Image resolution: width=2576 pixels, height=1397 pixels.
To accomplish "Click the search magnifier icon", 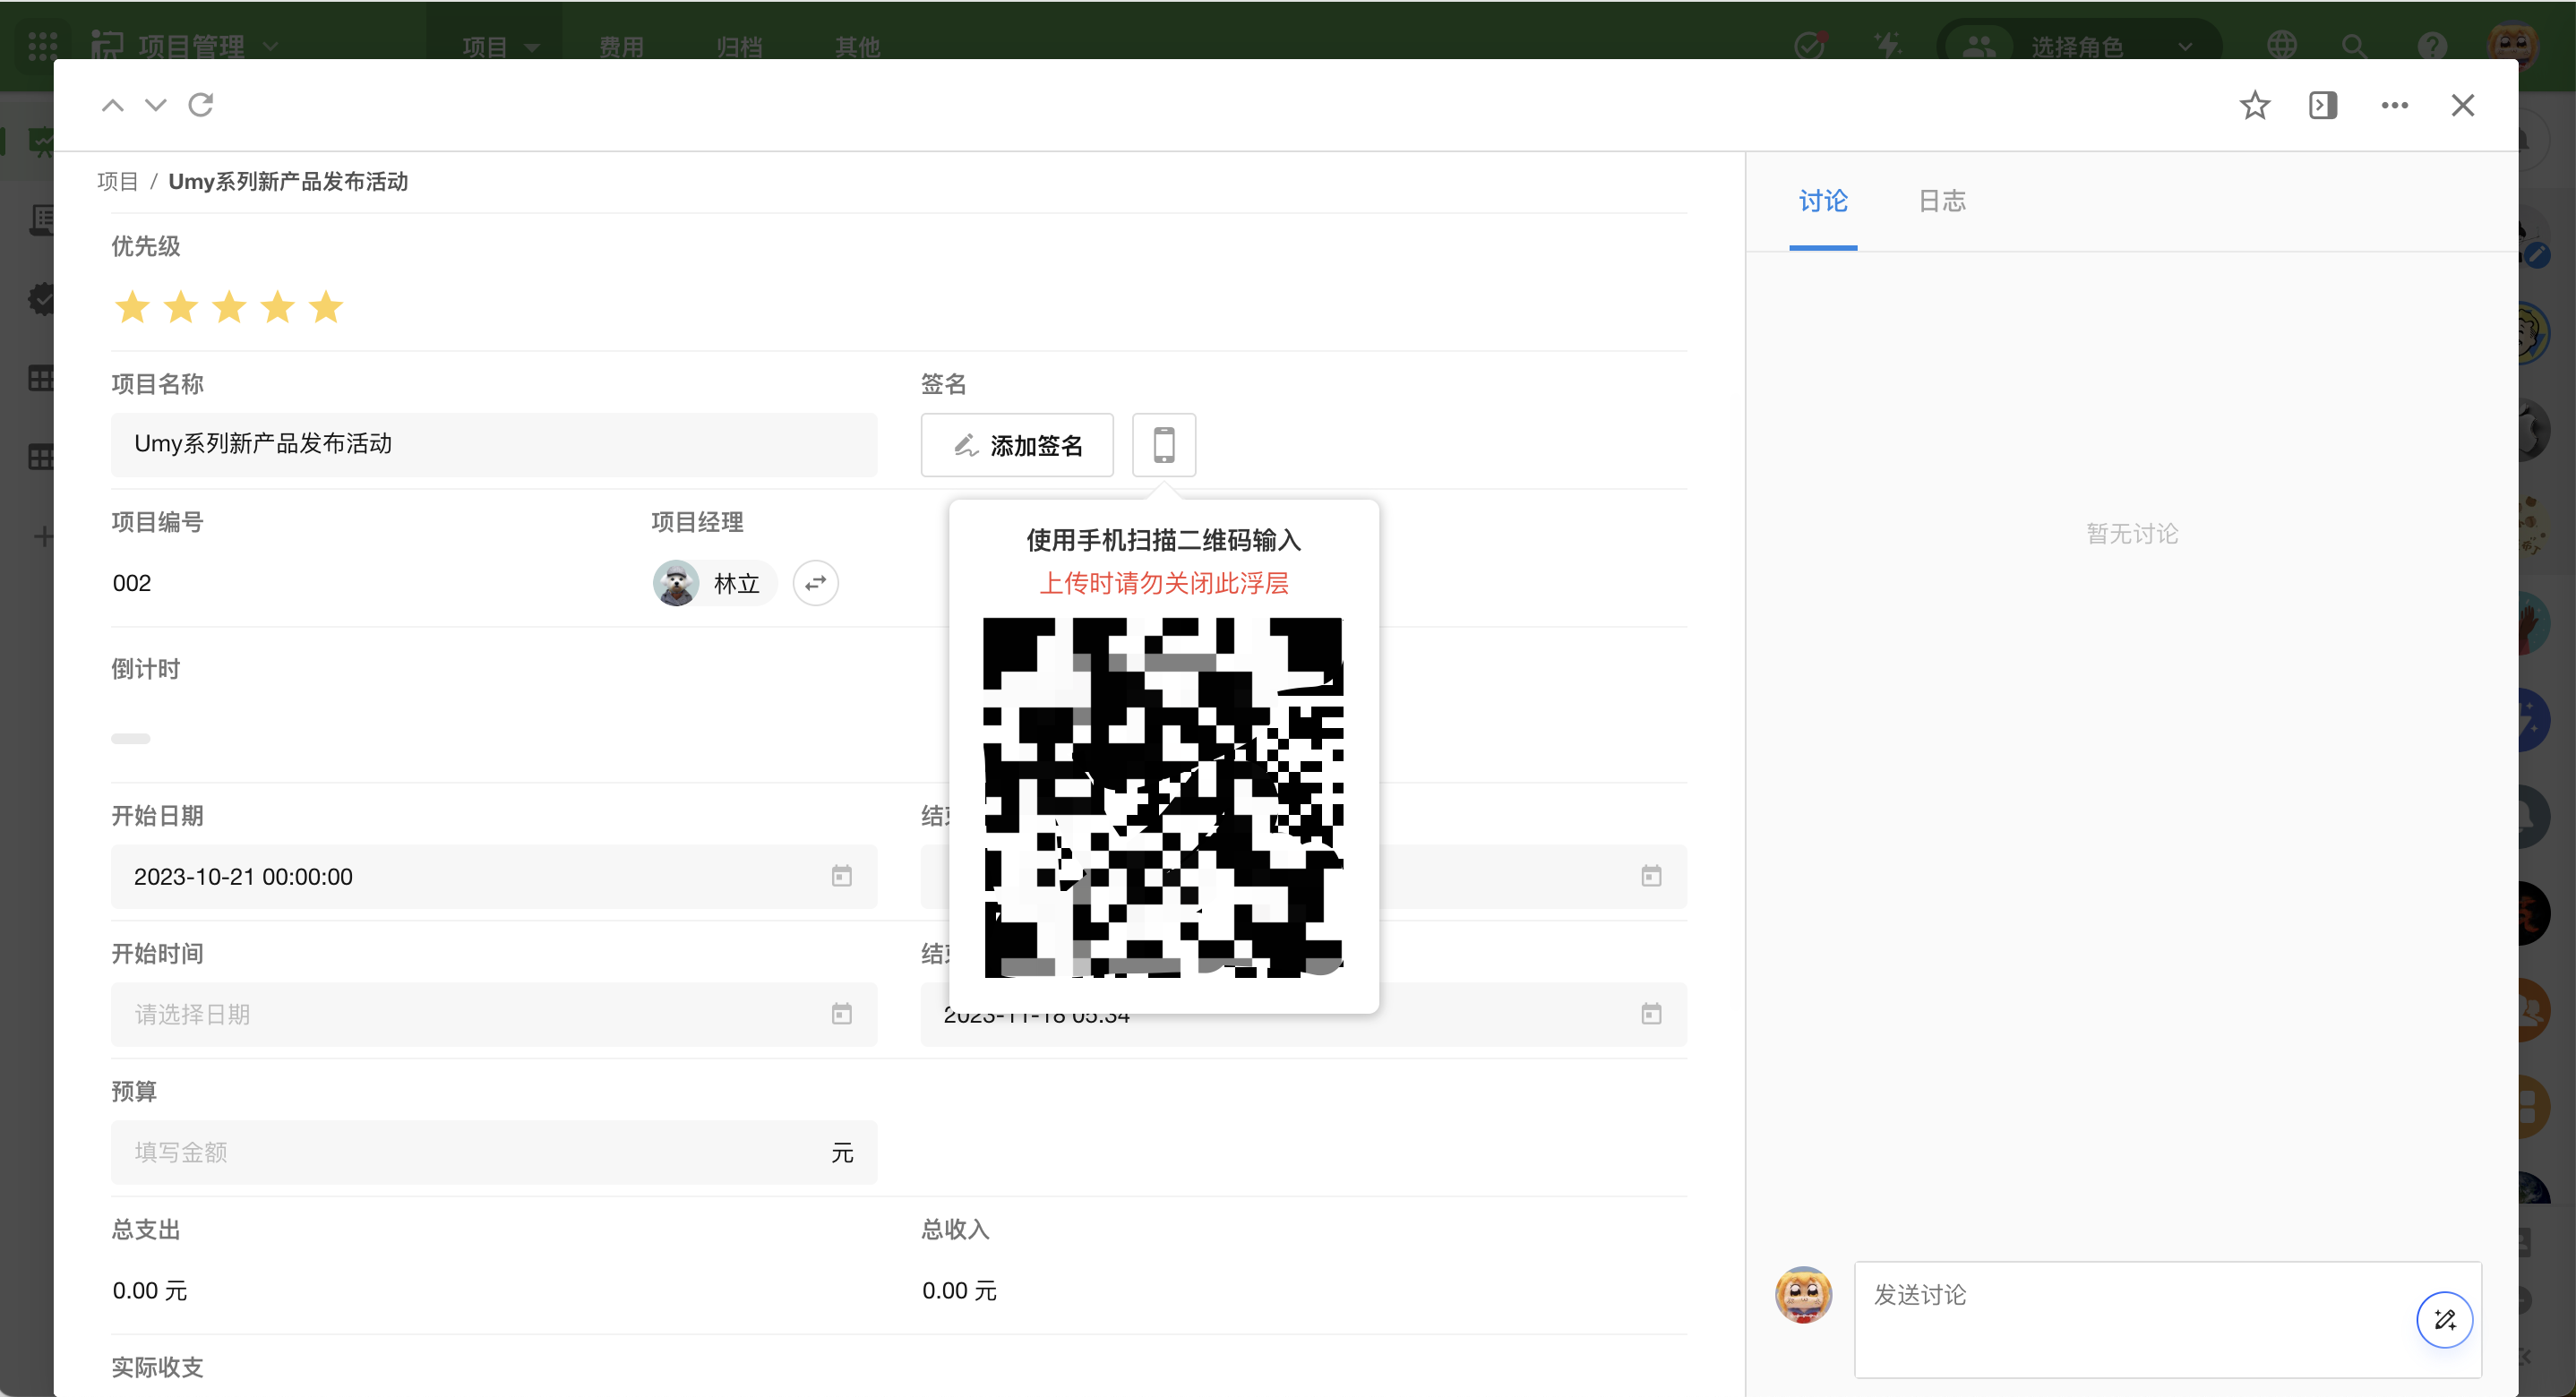I will [x=2354, y=46].
